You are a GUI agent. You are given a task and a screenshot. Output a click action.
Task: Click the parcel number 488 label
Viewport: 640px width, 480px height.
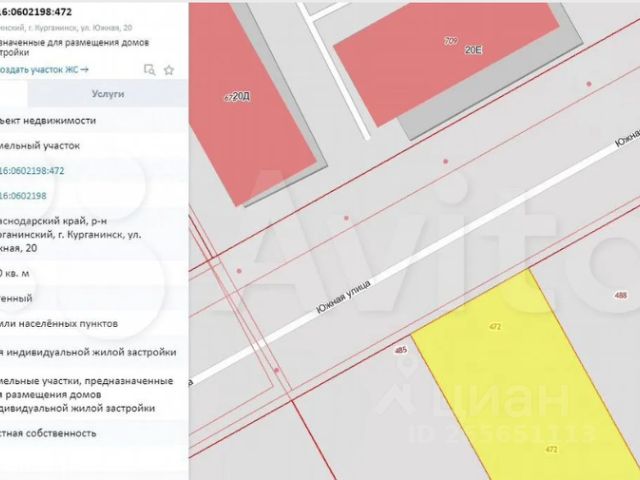[x=620, y=296]
